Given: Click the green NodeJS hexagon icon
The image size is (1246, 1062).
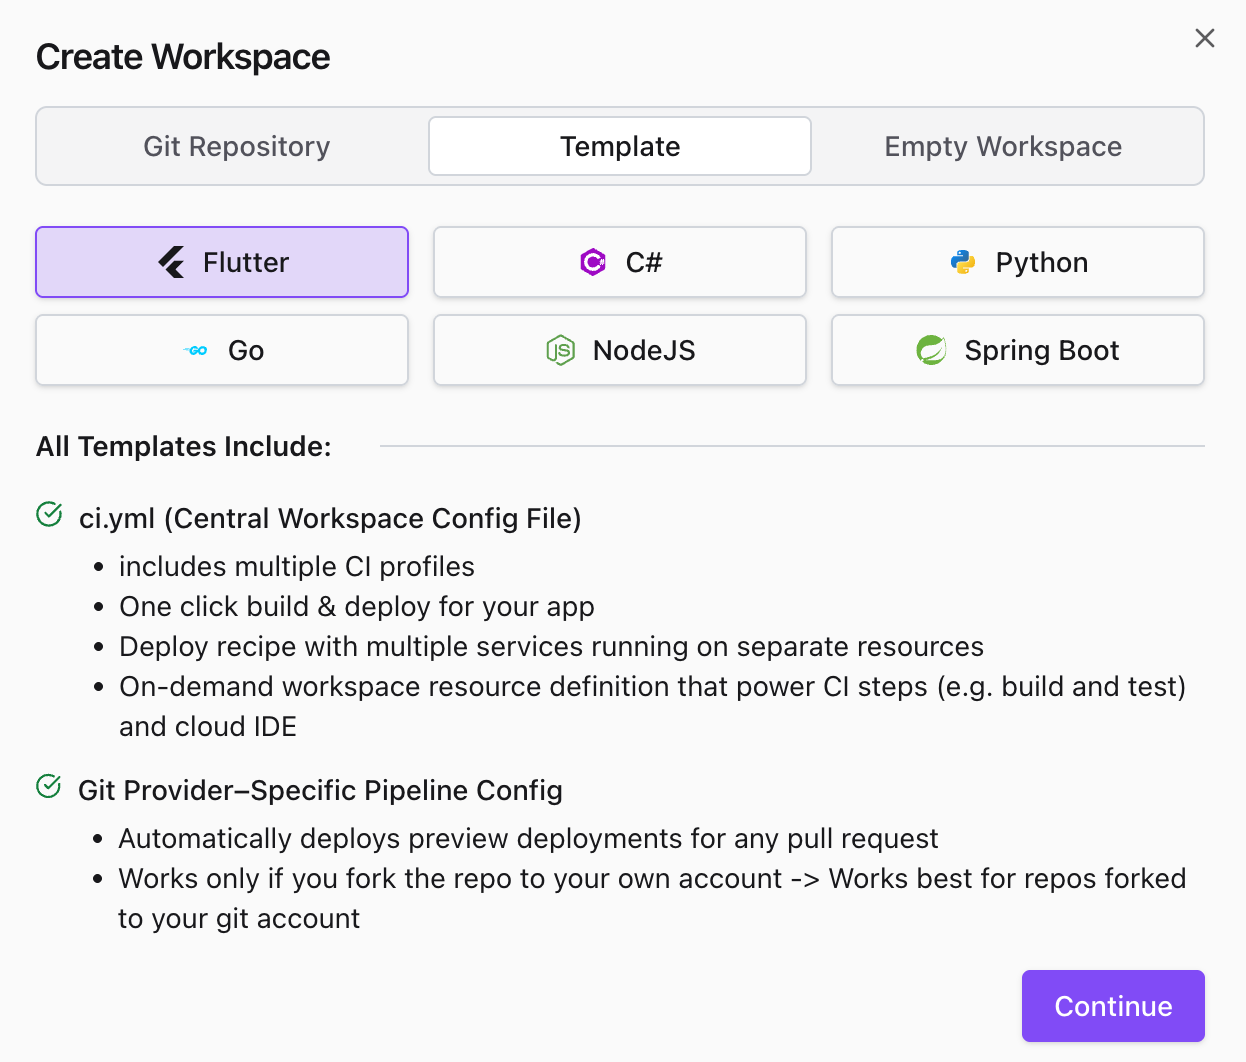Looking at the screenshot, I should click(560, 350).
